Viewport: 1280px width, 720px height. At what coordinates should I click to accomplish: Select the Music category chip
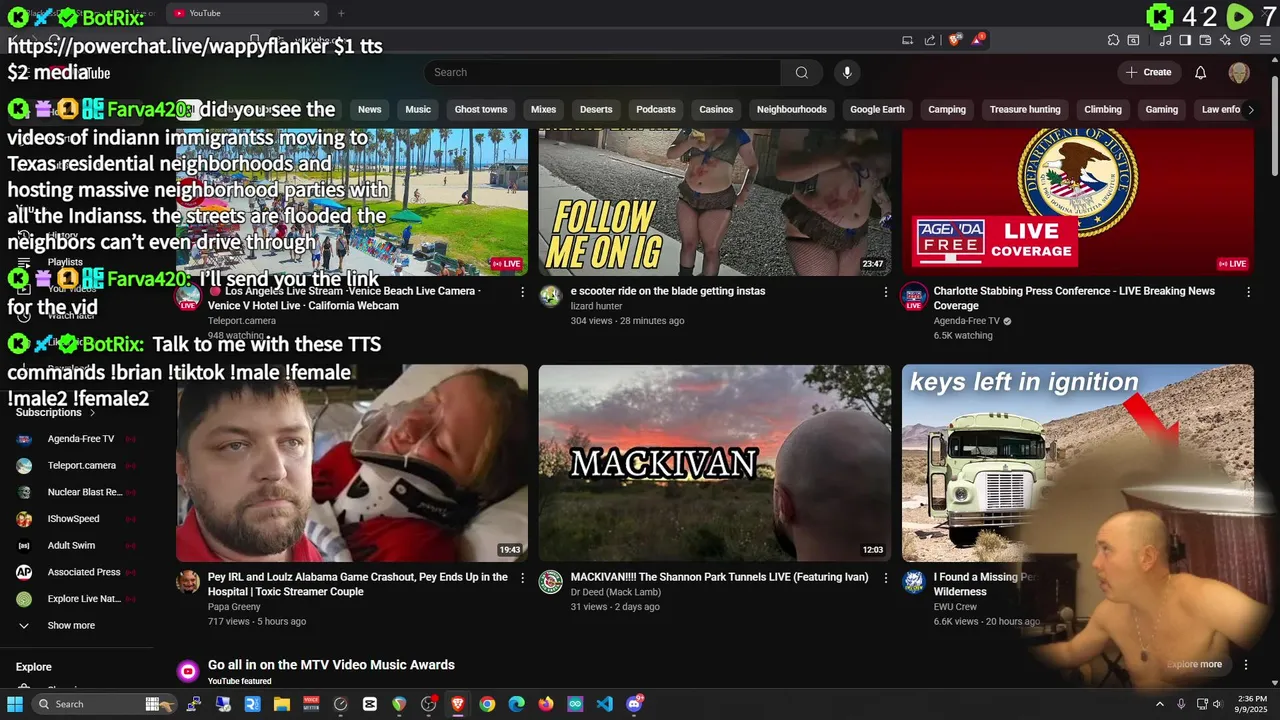(418, 109)
